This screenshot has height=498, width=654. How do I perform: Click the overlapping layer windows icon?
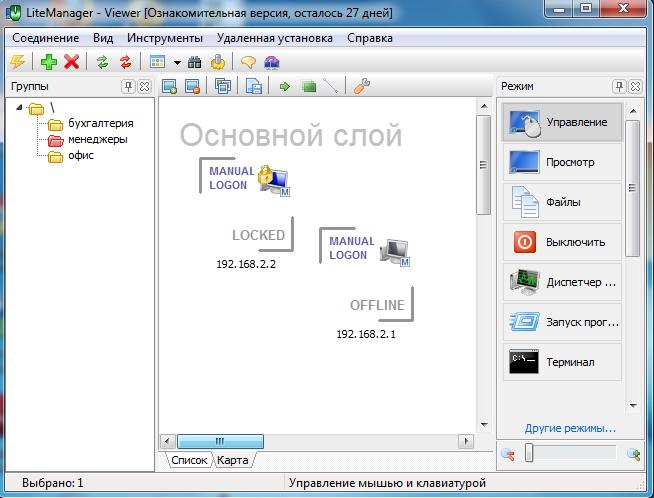(223, 86)
